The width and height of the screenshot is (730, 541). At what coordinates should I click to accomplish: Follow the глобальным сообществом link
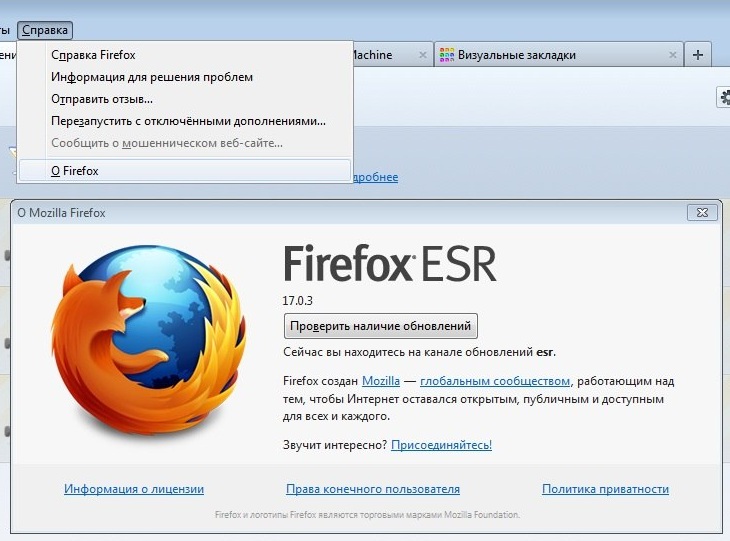(x=495, y=381)
